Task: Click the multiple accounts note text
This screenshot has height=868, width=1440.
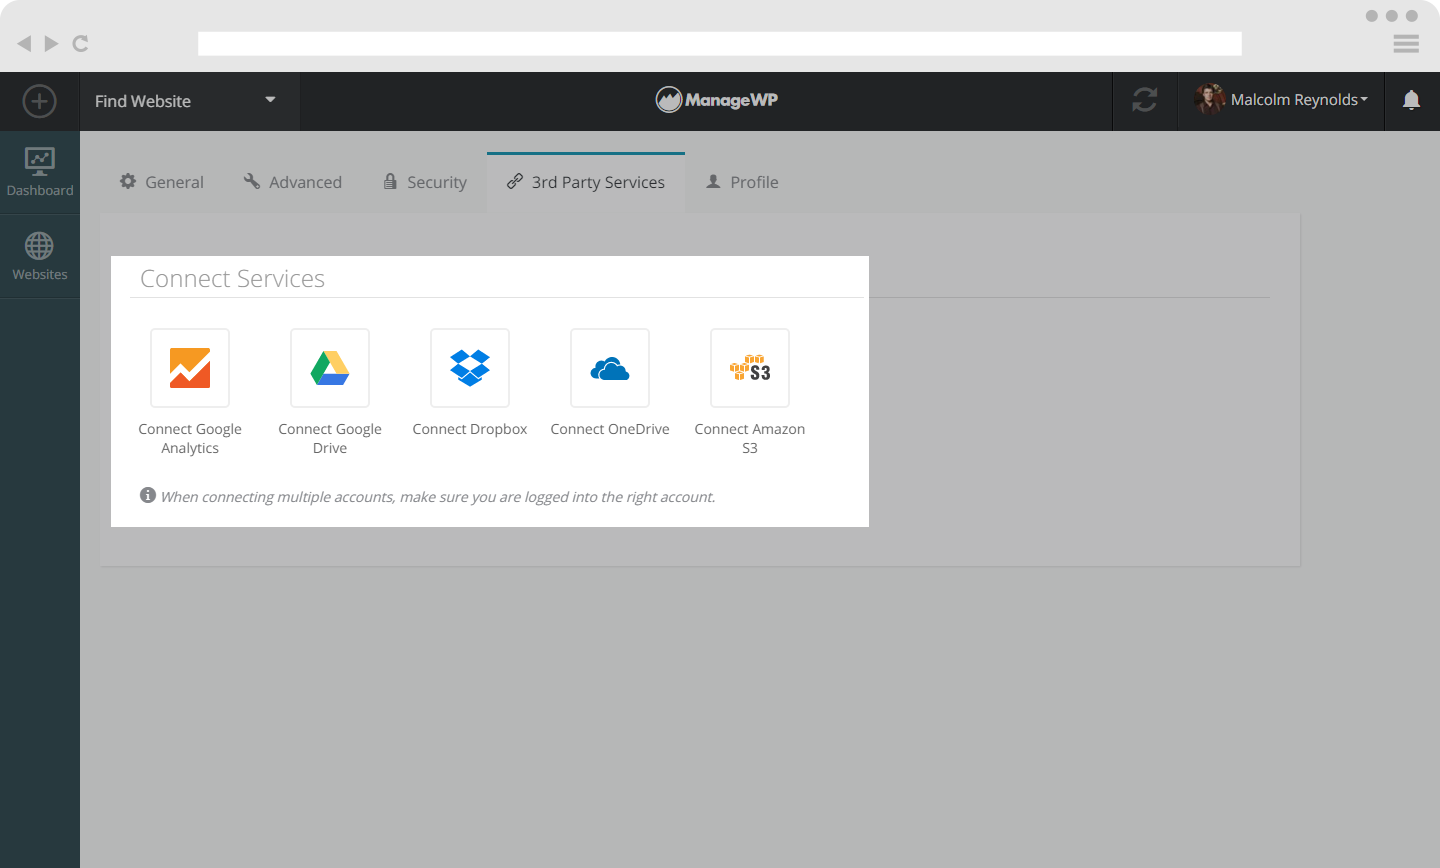Action: (438, 497)
